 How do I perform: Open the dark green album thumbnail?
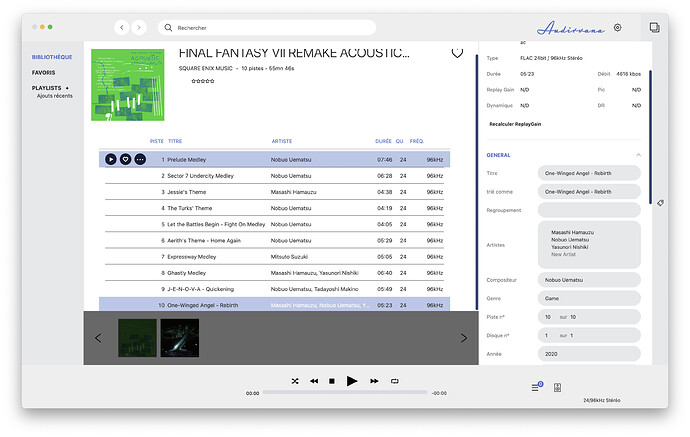point(137,338)
